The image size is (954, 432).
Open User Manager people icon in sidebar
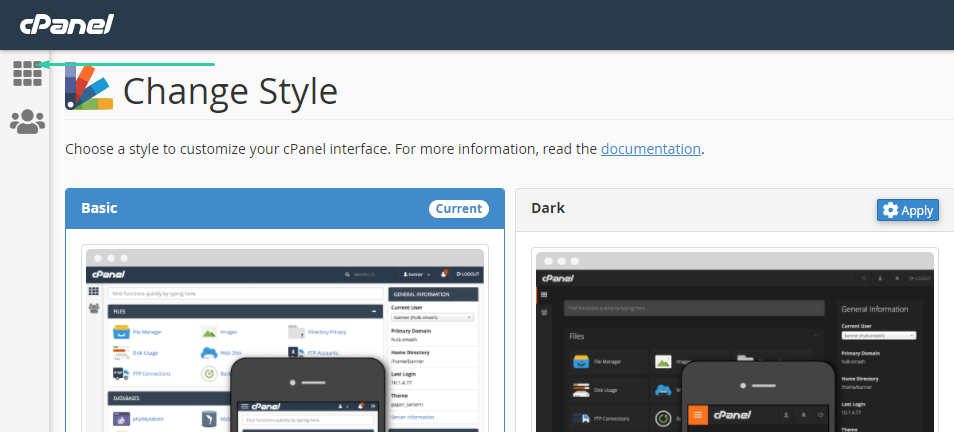tap(27, 122)
